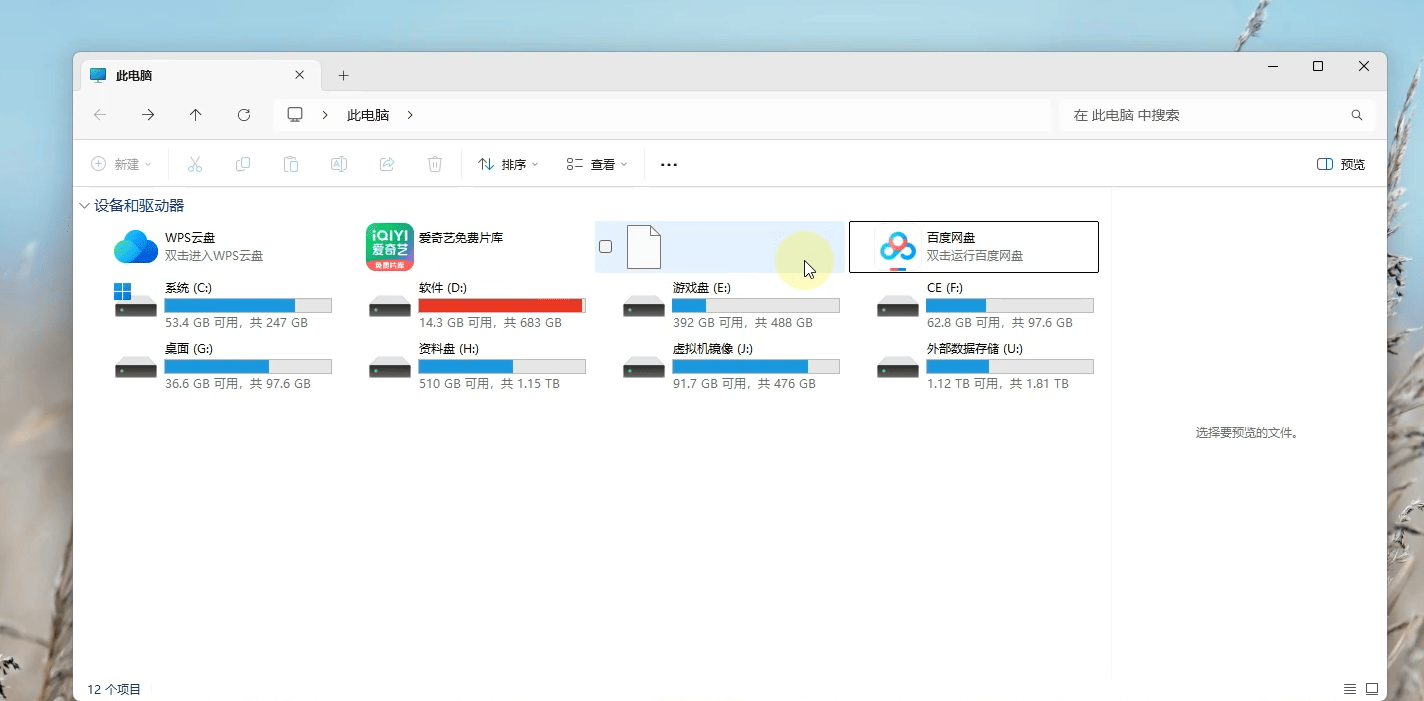Switch to large icons view in status bar
Image resolution: width=1424 pixels, height=701 pixels.
pos(1372,689)
